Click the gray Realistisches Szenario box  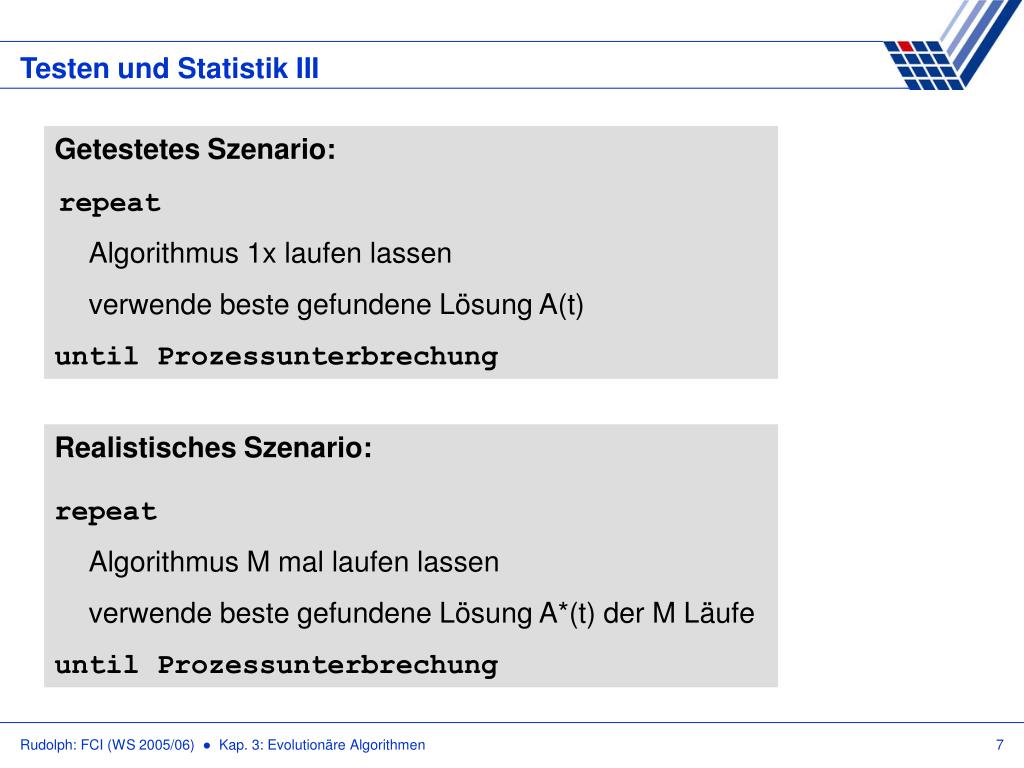(411, 556)
